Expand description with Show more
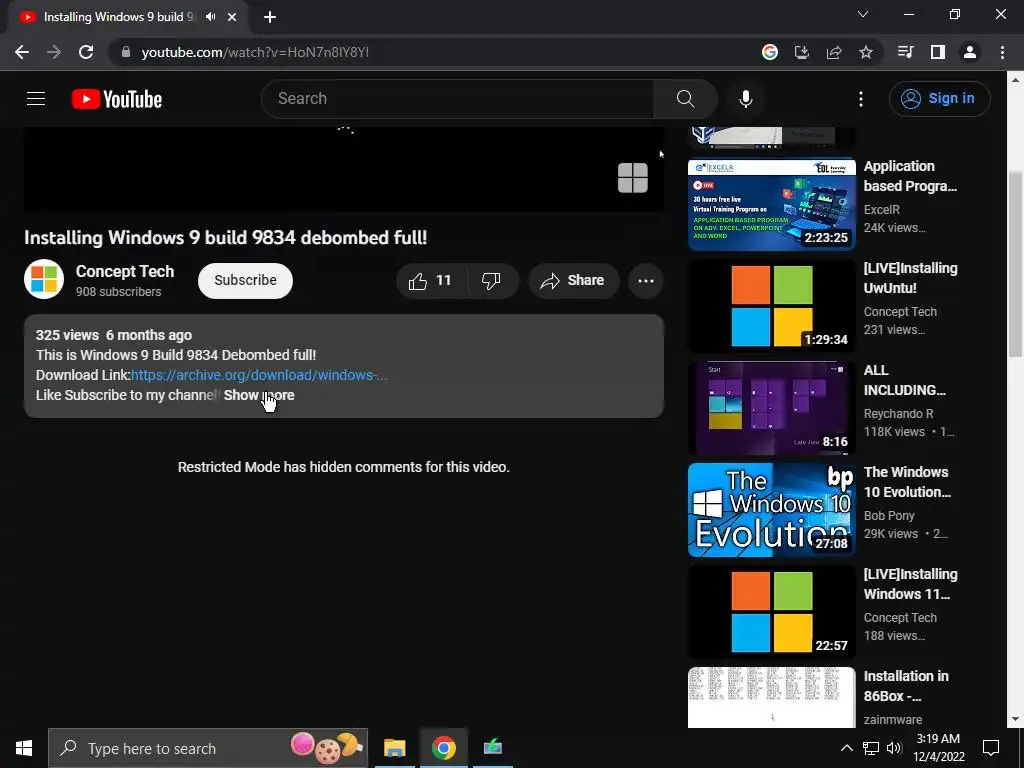 (259, 395)
